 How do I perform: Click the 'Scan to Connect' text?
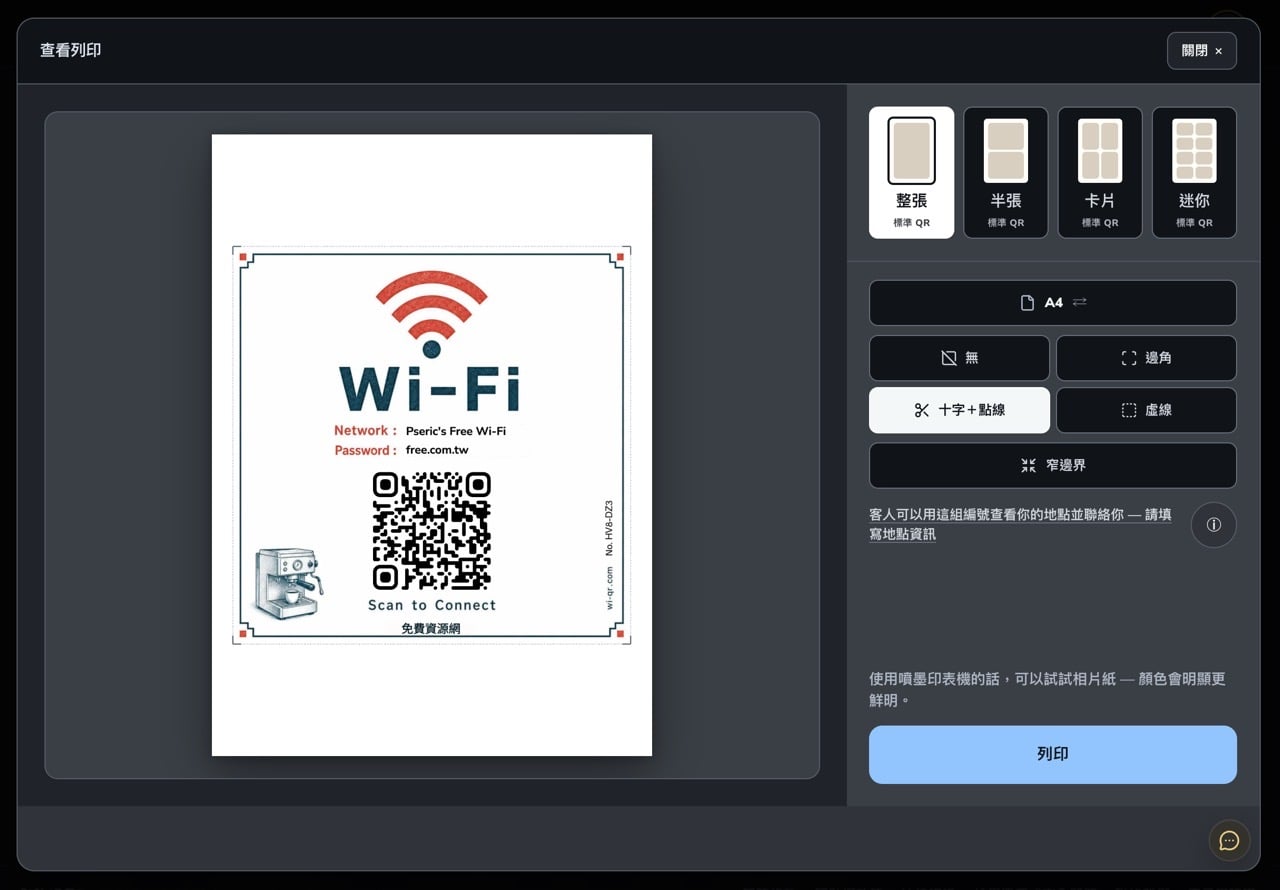click(432, 605)
